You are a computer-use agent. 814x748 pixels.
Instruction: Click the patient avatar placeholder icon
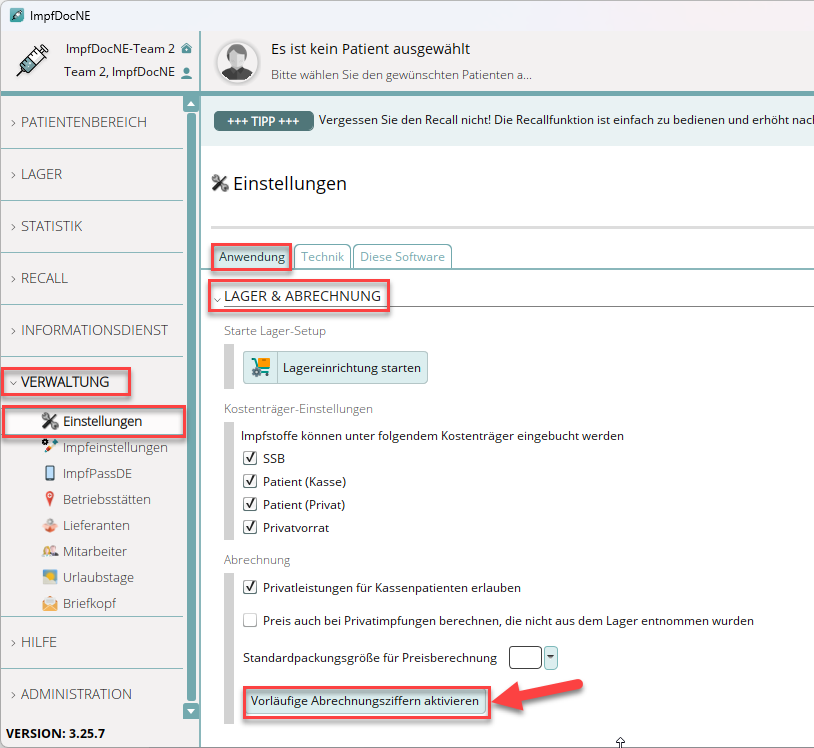pyautogui.click(x=237, y=60)
